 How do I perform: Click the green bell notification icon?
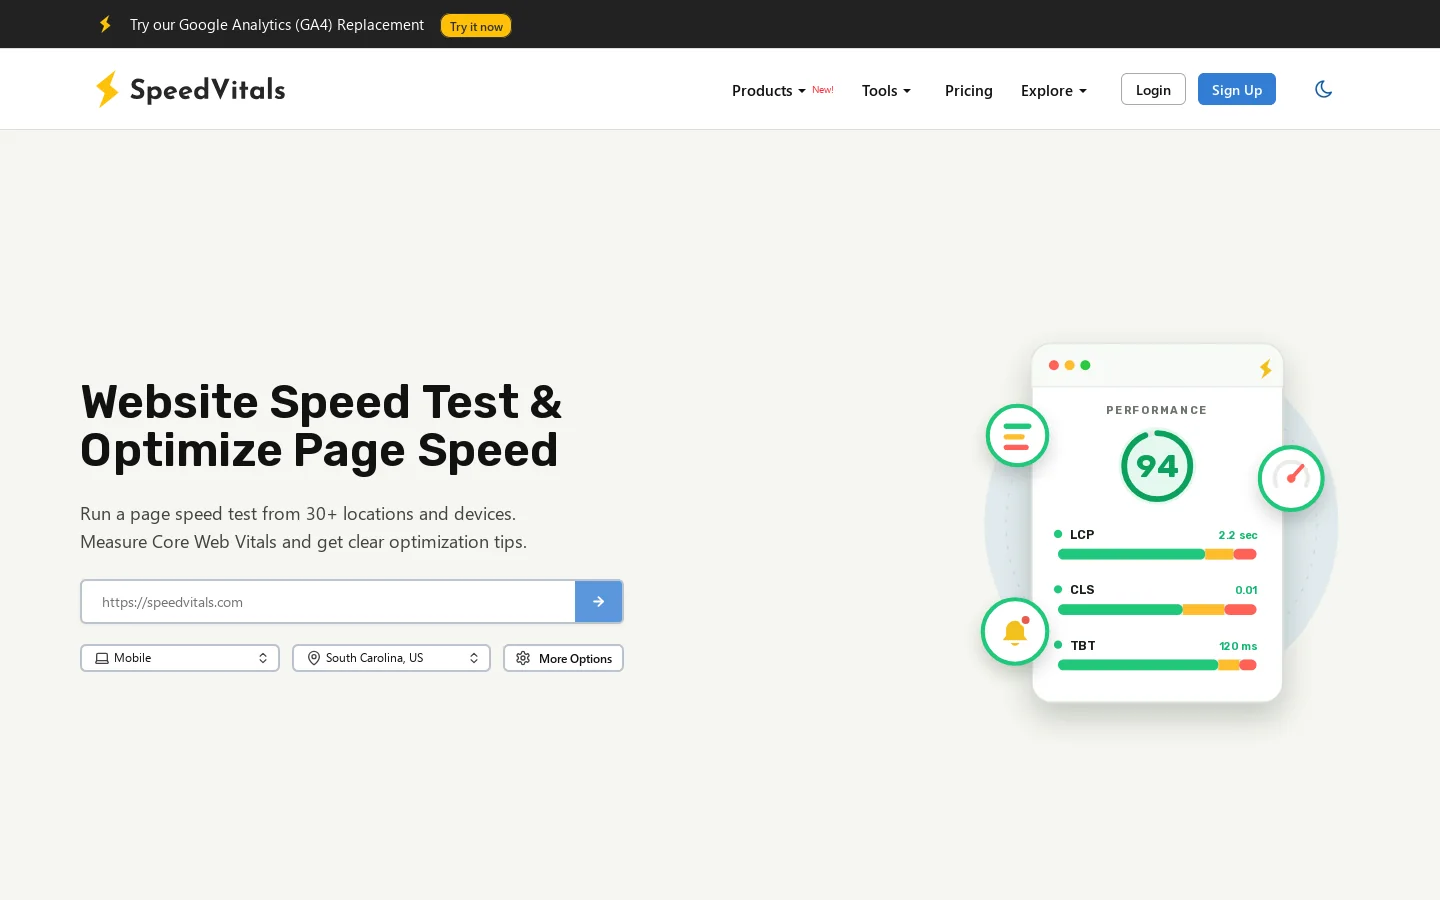pos(1015,631)
